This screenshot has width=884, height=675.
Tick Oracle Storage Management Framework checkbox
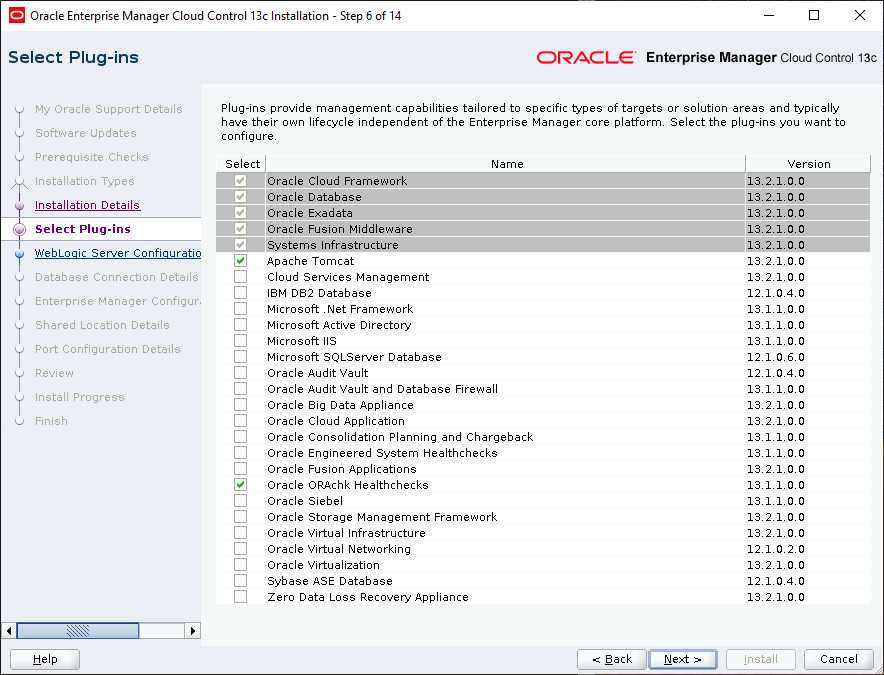241,517
